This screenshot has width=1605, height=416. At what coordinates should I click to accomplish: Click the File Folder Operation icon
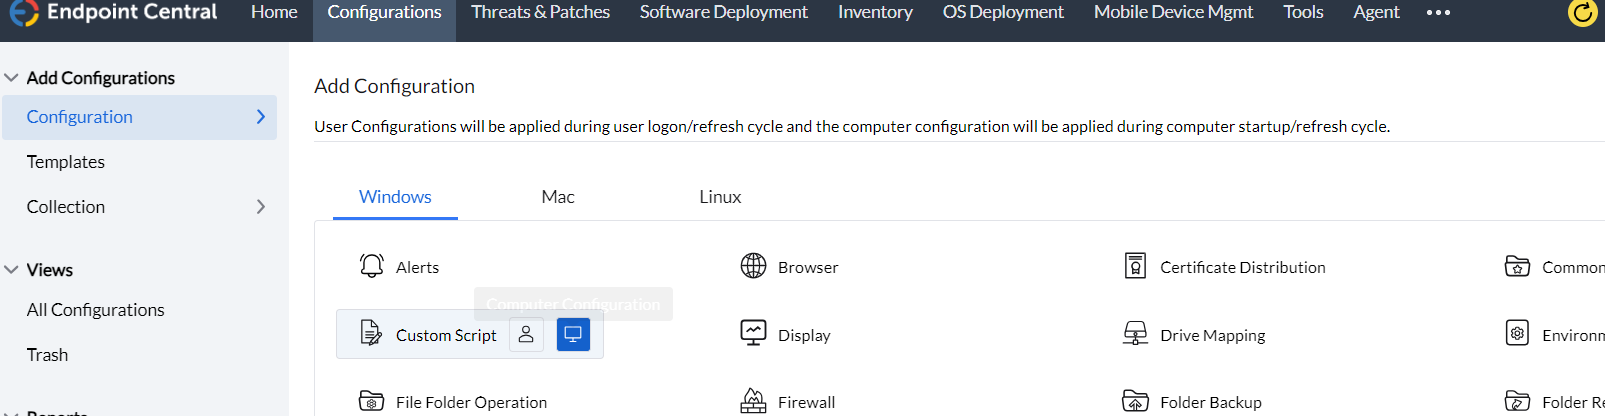click(372, 401)
